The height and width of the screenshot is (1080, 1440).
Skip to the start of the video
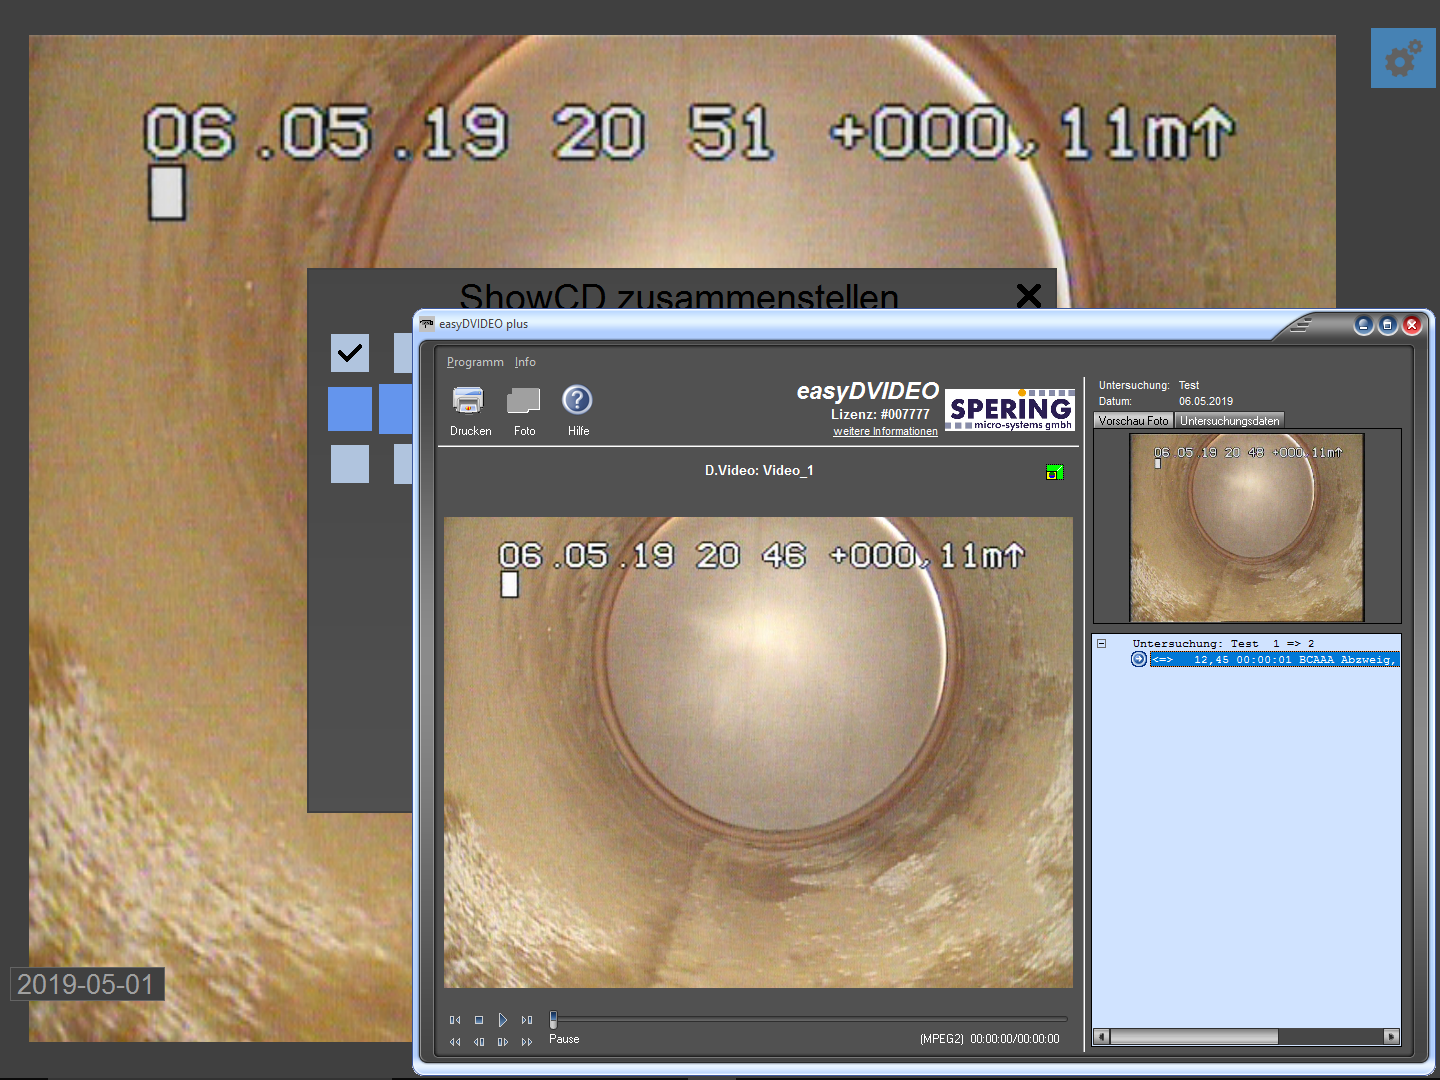(x=455, y=1020)
